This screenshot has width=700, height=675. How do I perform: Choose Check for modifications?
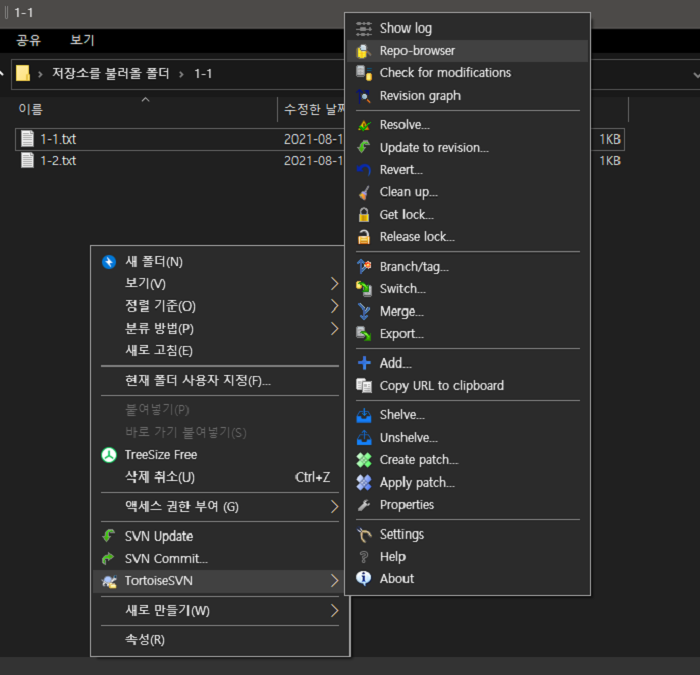[445, 73]
